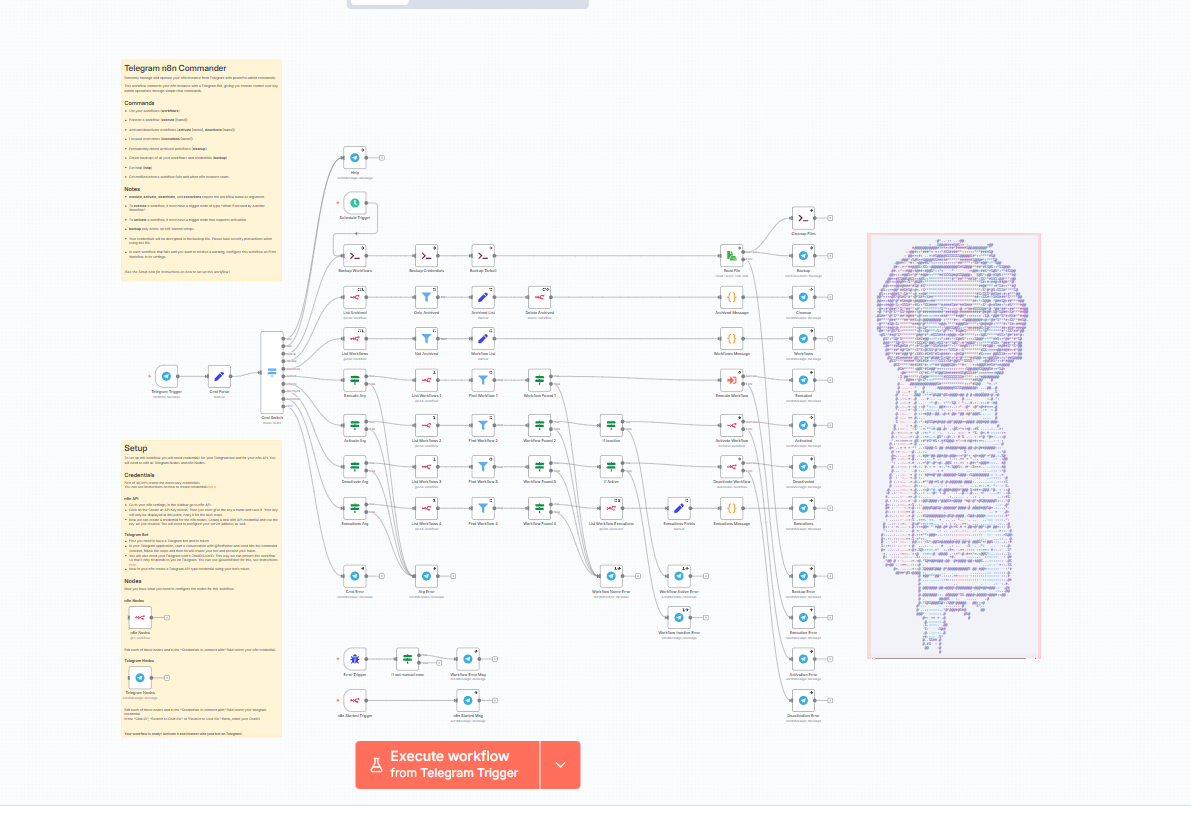The width and height of the screenshot is (1191, 831).
Task: Select the Cmd Switch node
Action: pos(272,372)
